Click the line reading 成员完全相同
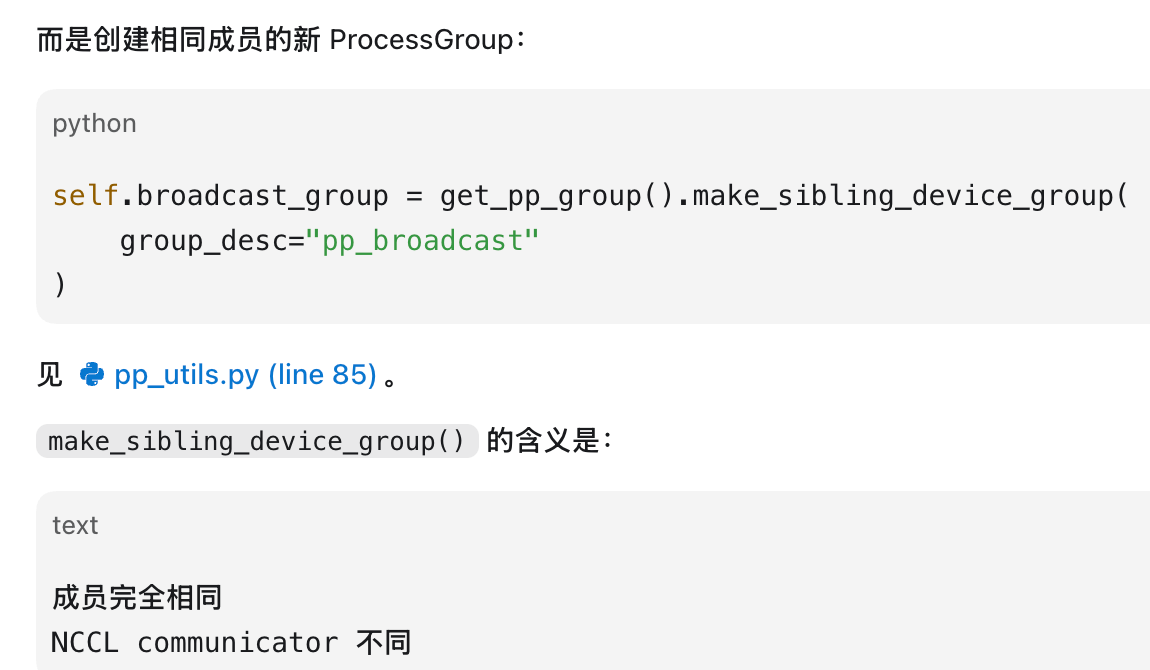This screenshot has height=670, width=1150. [x=137, y=597]
